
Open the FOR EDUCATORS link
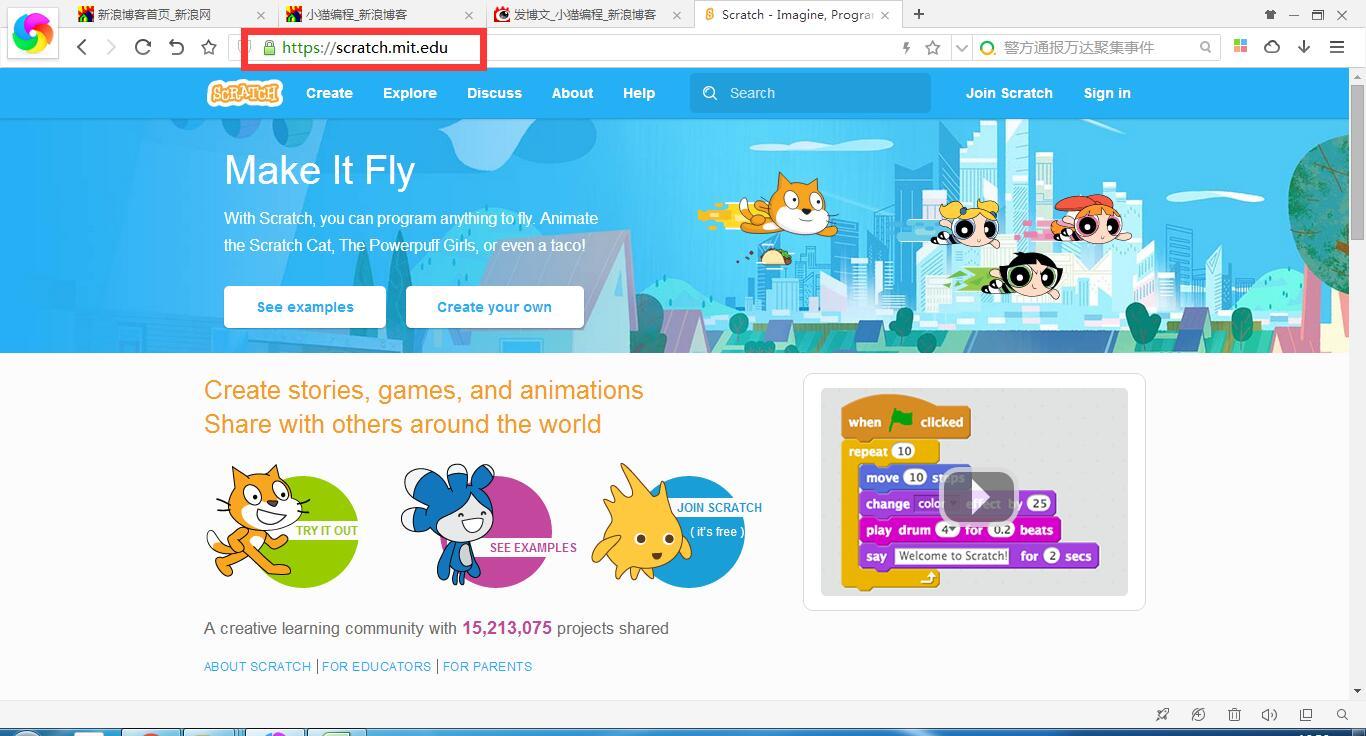pyautogui.click(x=376, y=666)
